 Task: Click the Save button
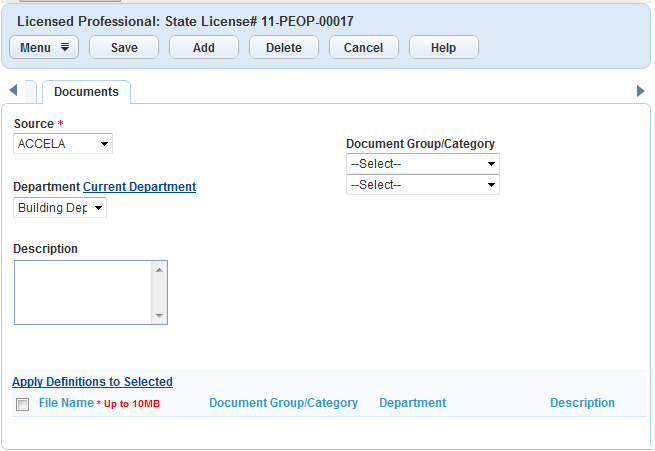(124, 48)
